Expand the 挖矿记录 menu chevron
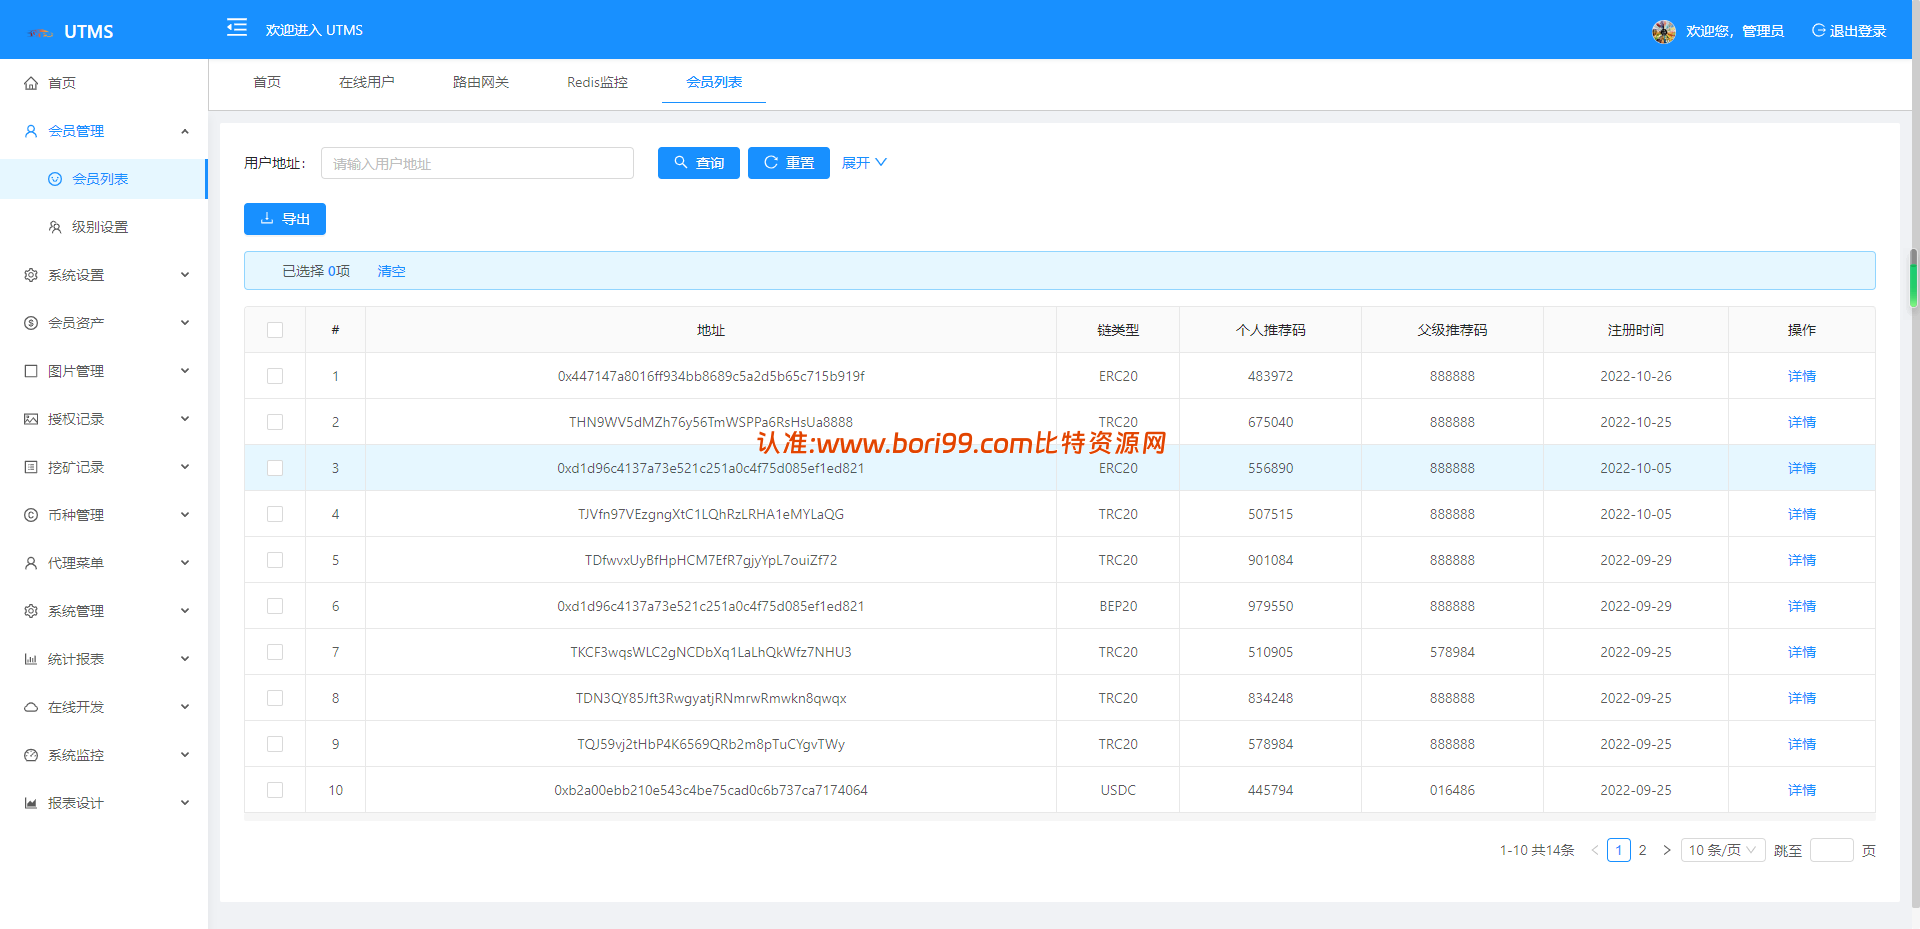Image resolution: width=1920 pixels, height=929 pixels. [x=185, y=467]
